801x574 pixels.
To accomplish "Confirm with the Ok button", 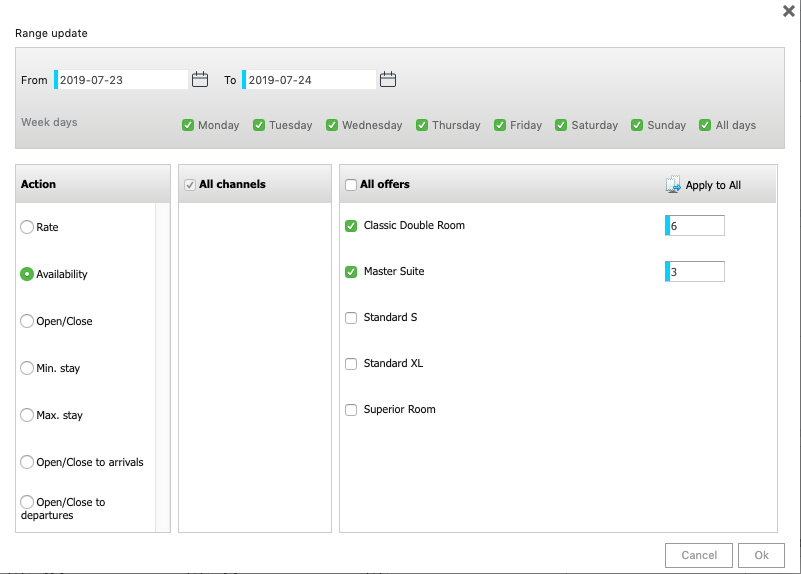I will 761,555.
